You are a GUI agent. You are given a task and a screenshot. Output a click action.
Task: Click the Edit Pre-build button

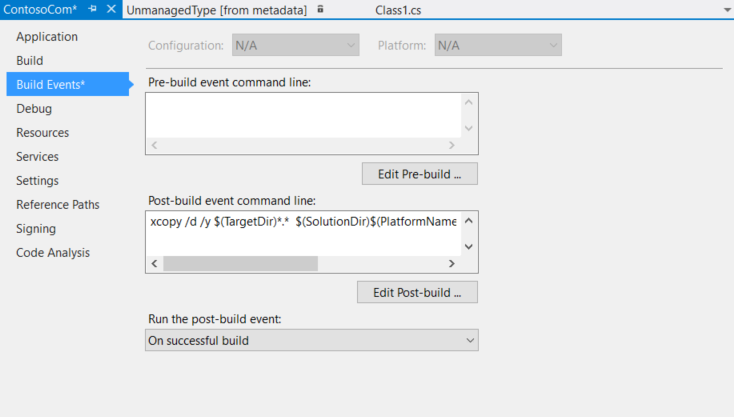[x=419, y=174]
